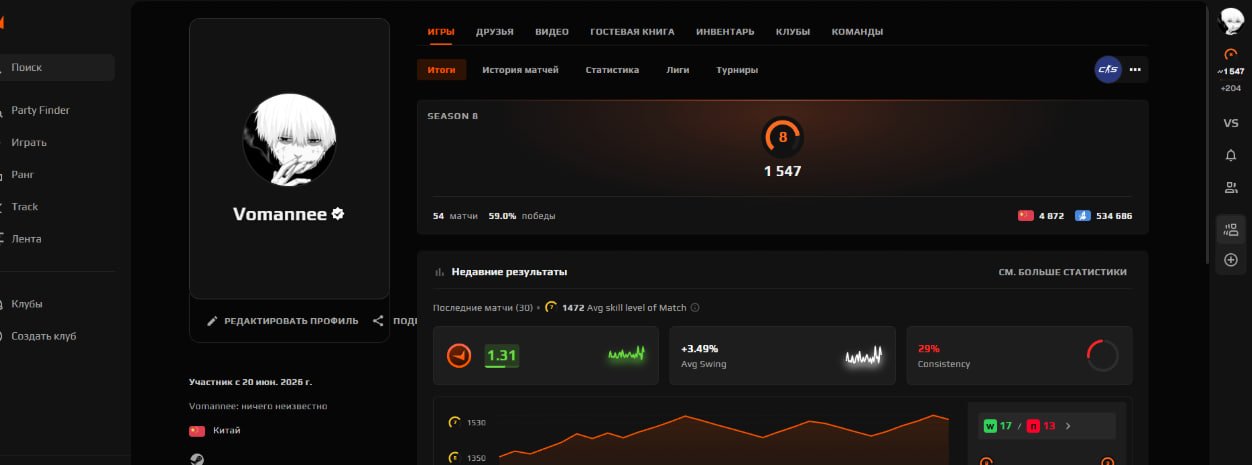This screenshot has height=465, width=1252.
Task: Click the 54 матчи text
Action: point(455,216)
